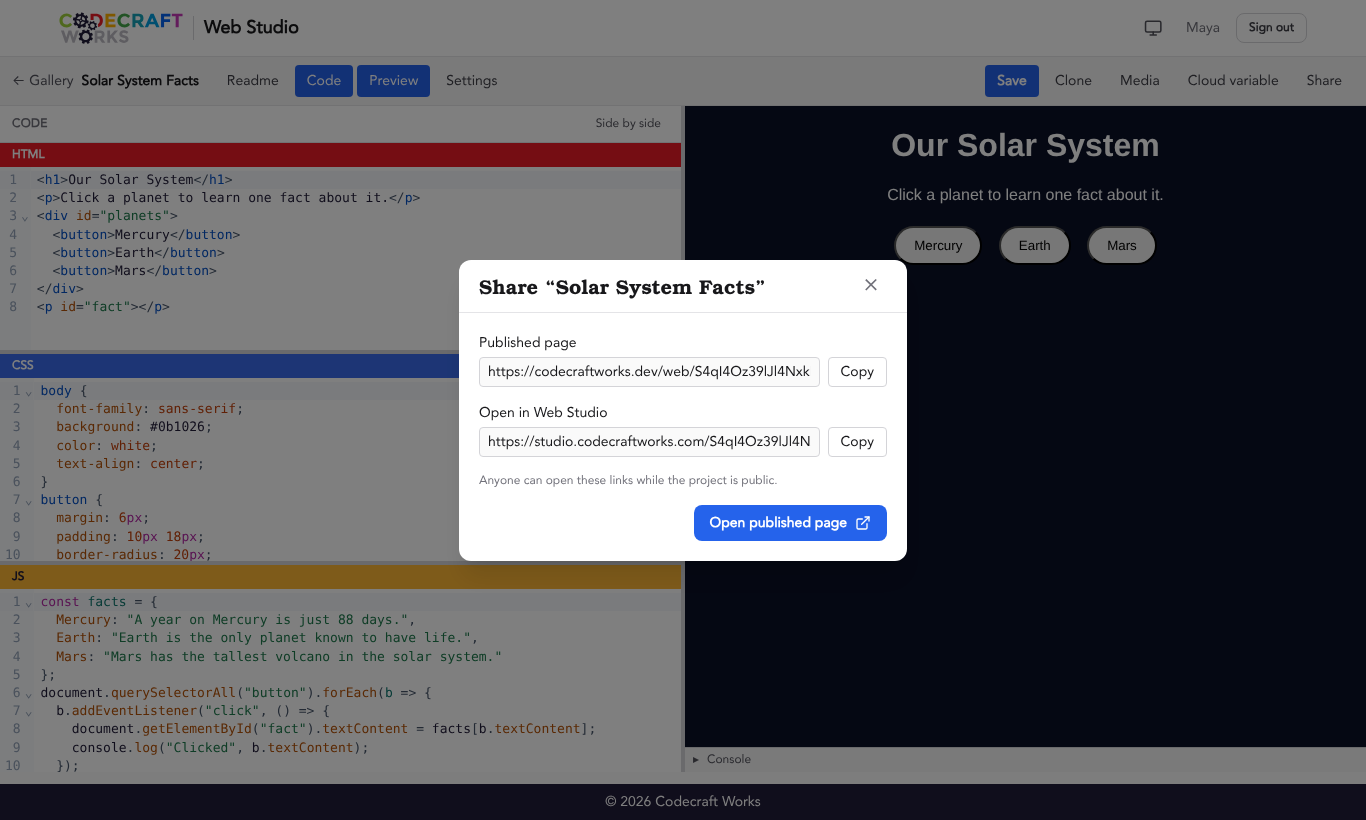Open the Media menu
This screenshot has height=820, width=1366.
pyautogui.click(x=1140, y=80)
